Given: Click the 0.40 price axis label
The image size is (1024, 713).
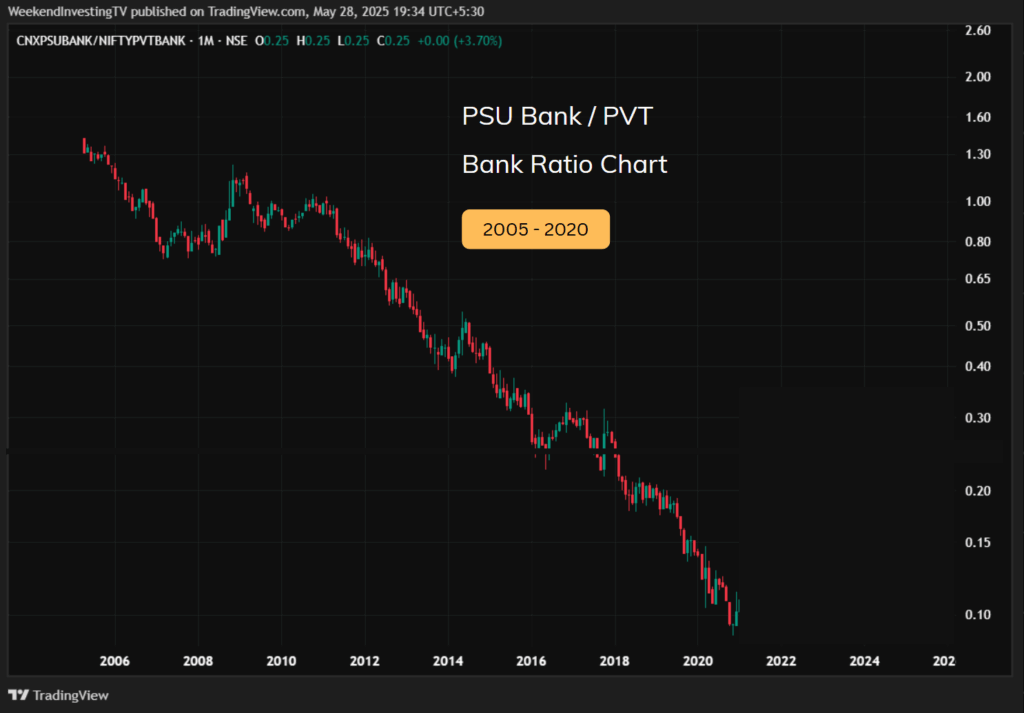Looking at the screenshot, I should [978, 366].
